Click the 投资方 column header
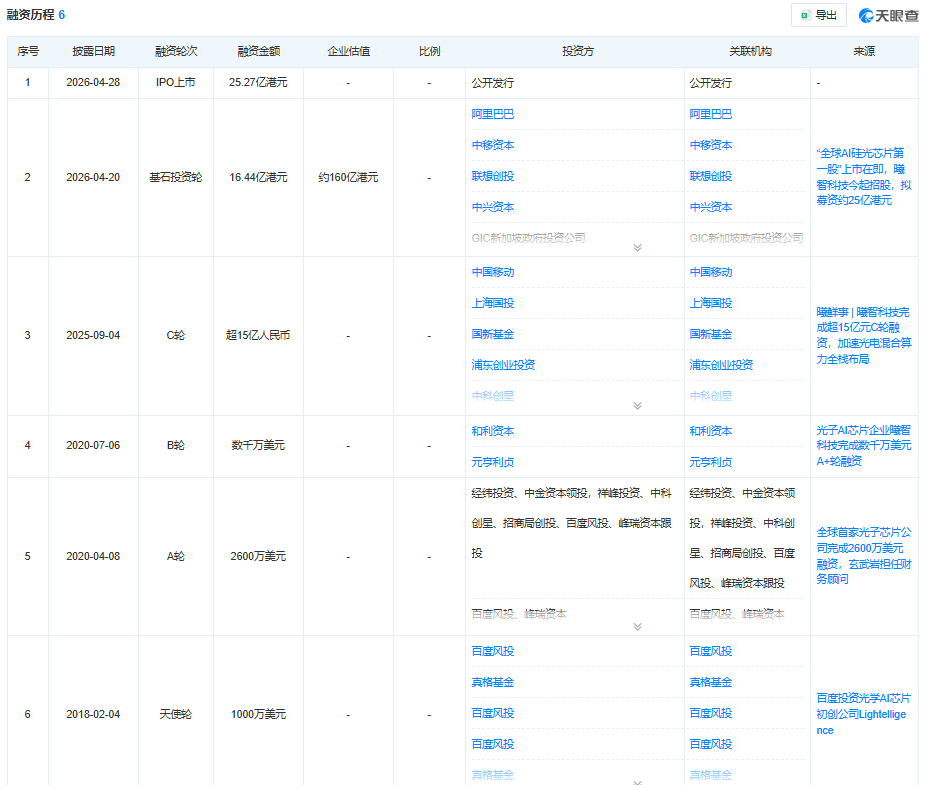 pyautogui.click(x=578, y=51)
